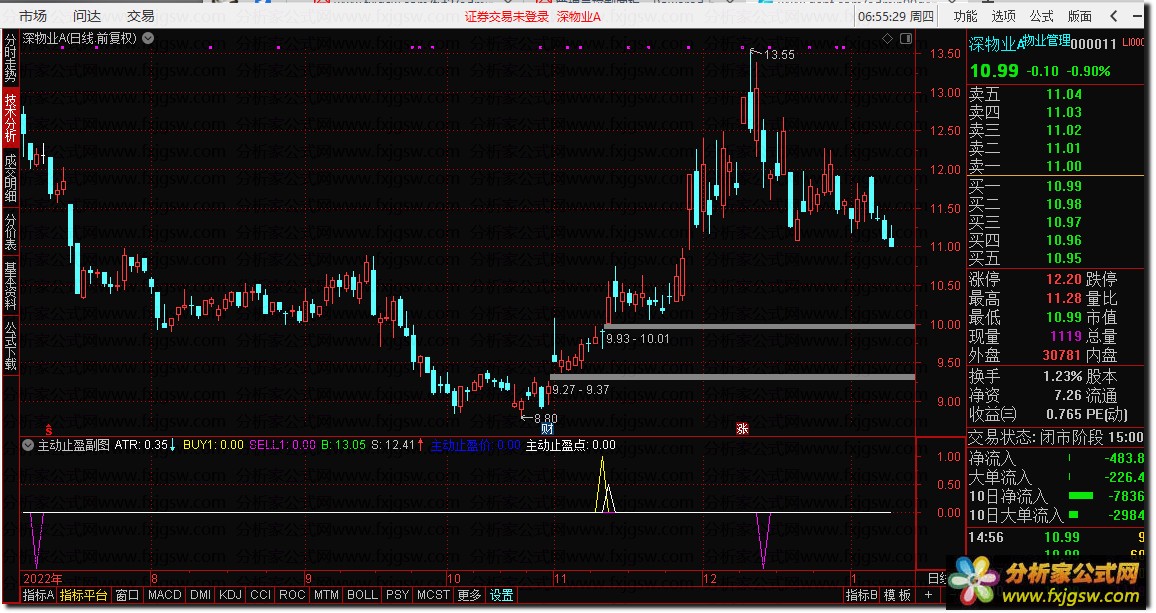
Task: Click the 最高 value 11.28
Action: 1064,299
